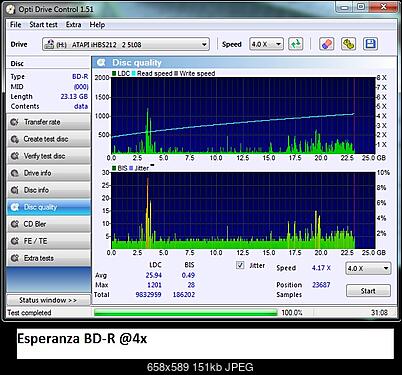Click the current Speed value 4.17 X
This screenshot has width=402, height=375.
click(x=321, y=268)
